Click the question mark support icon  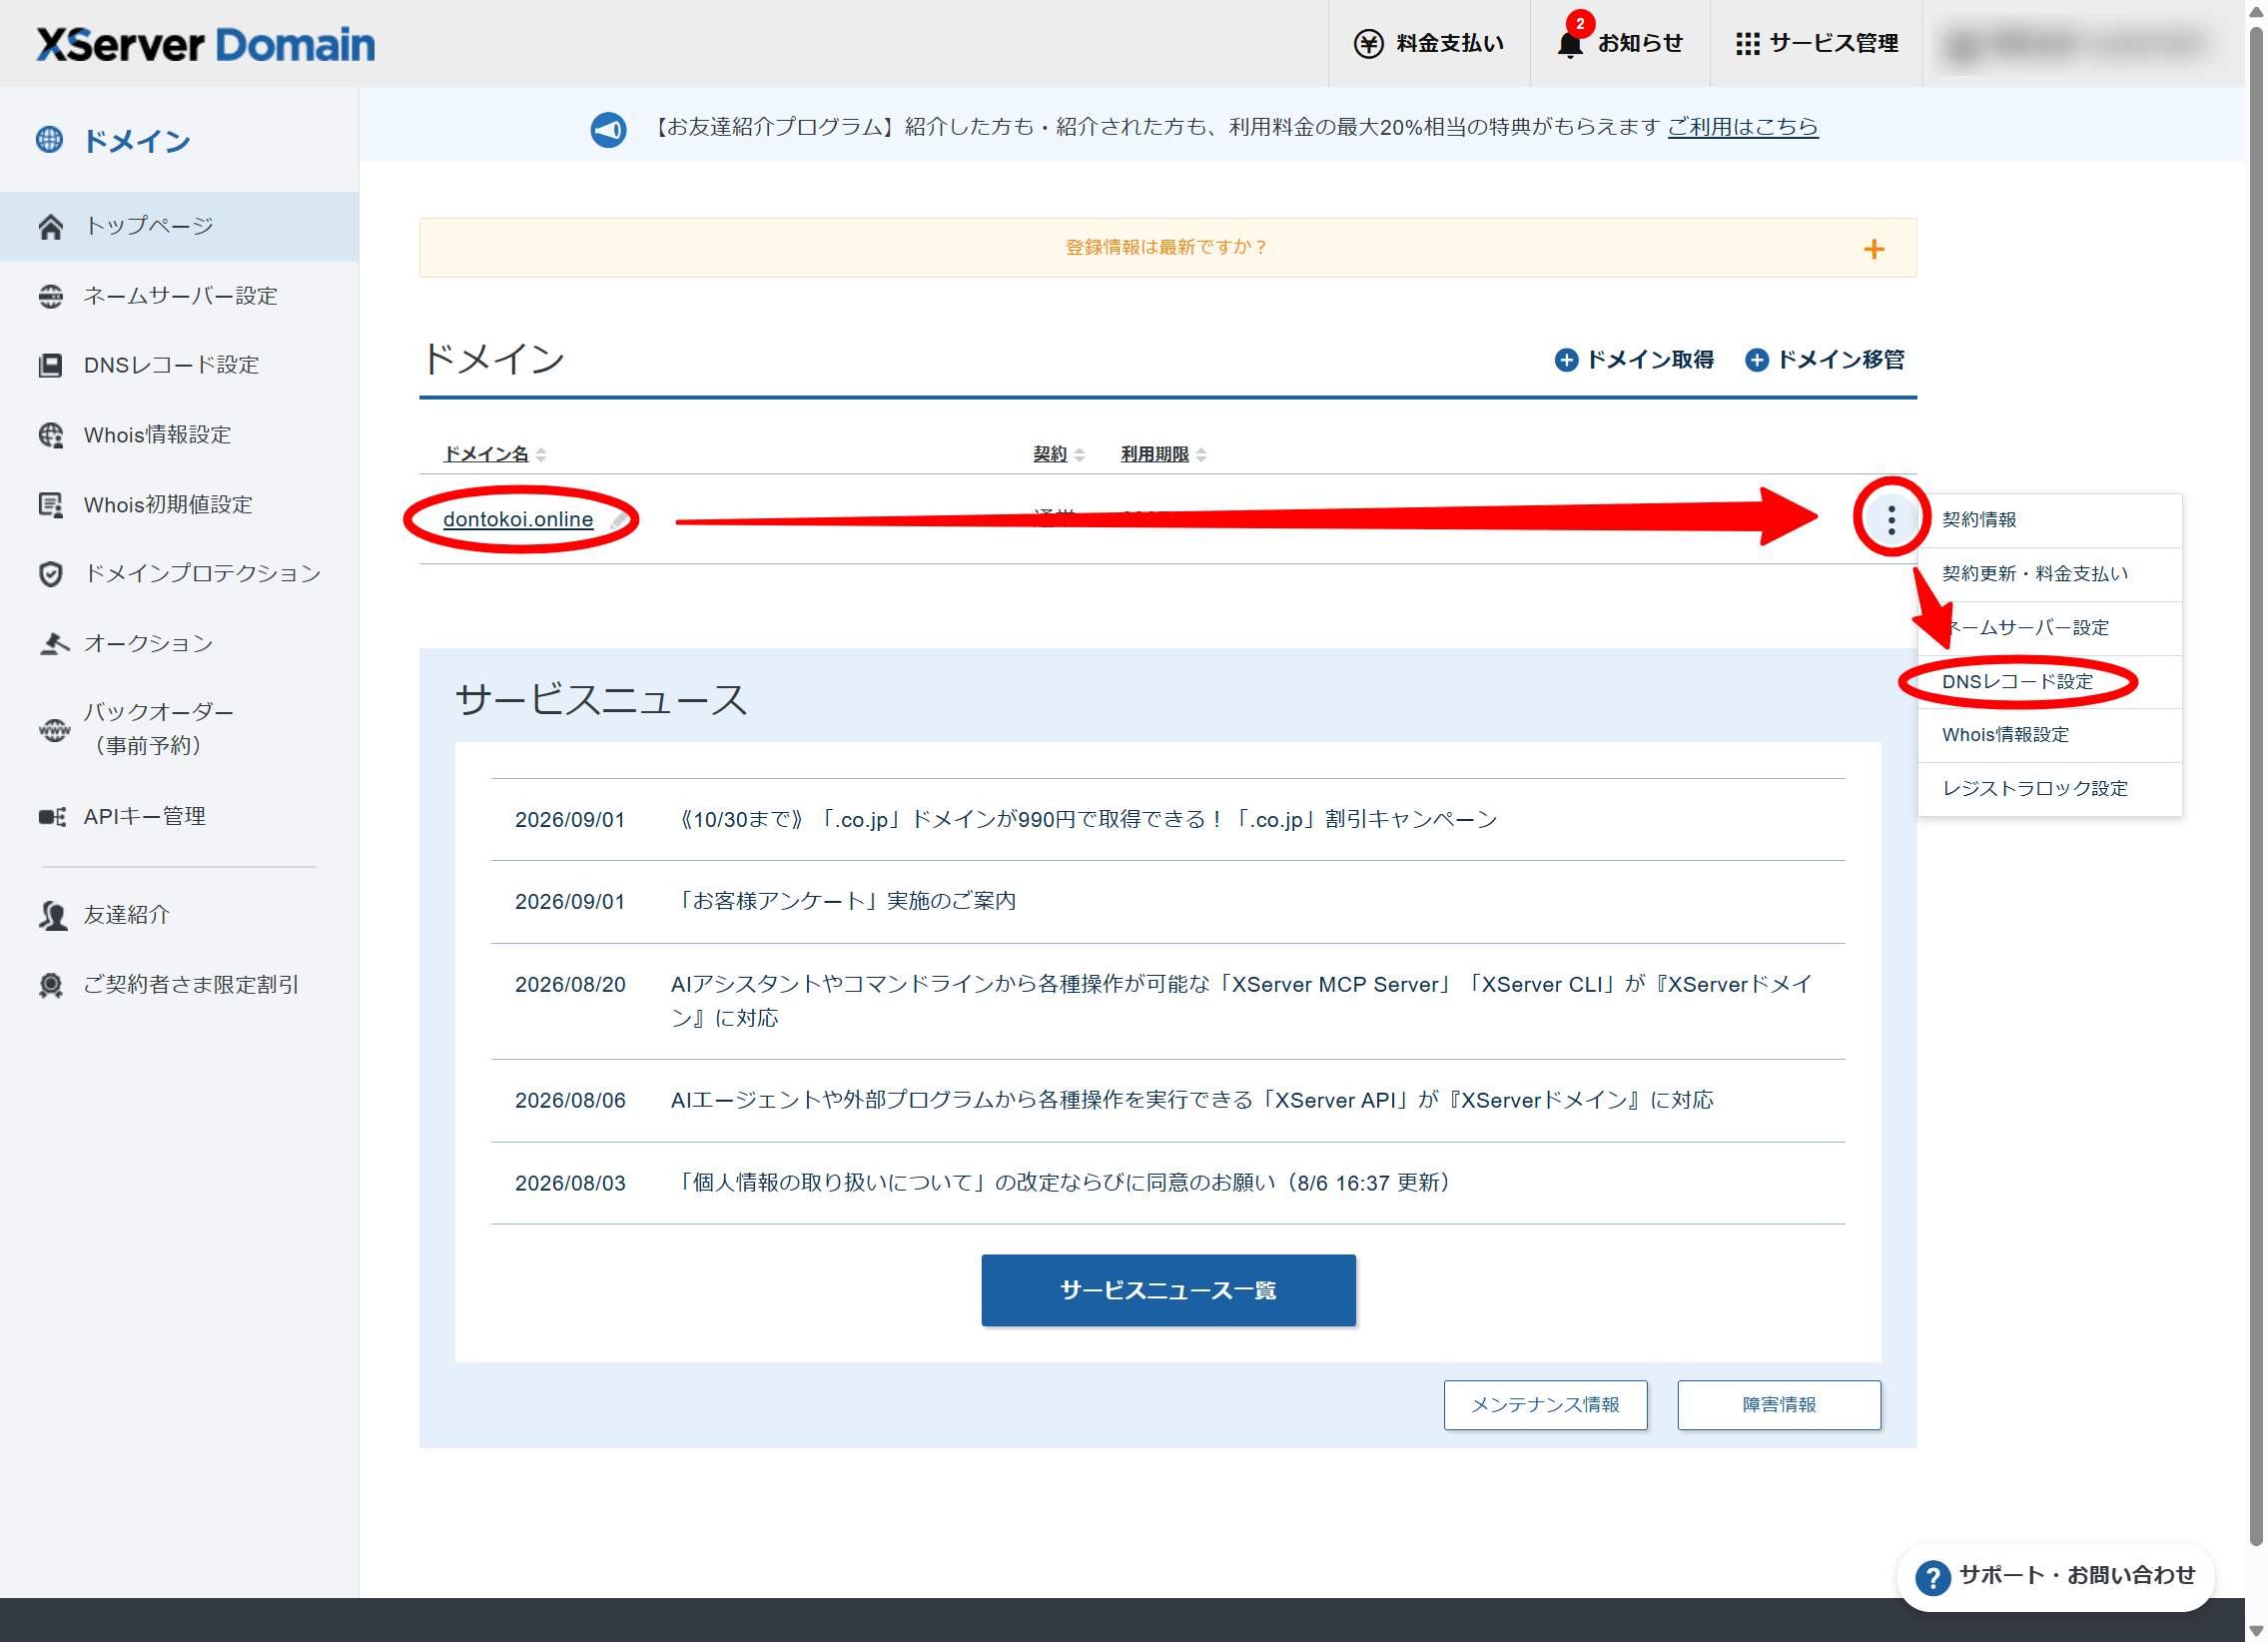click(x=1932, y=1577)
